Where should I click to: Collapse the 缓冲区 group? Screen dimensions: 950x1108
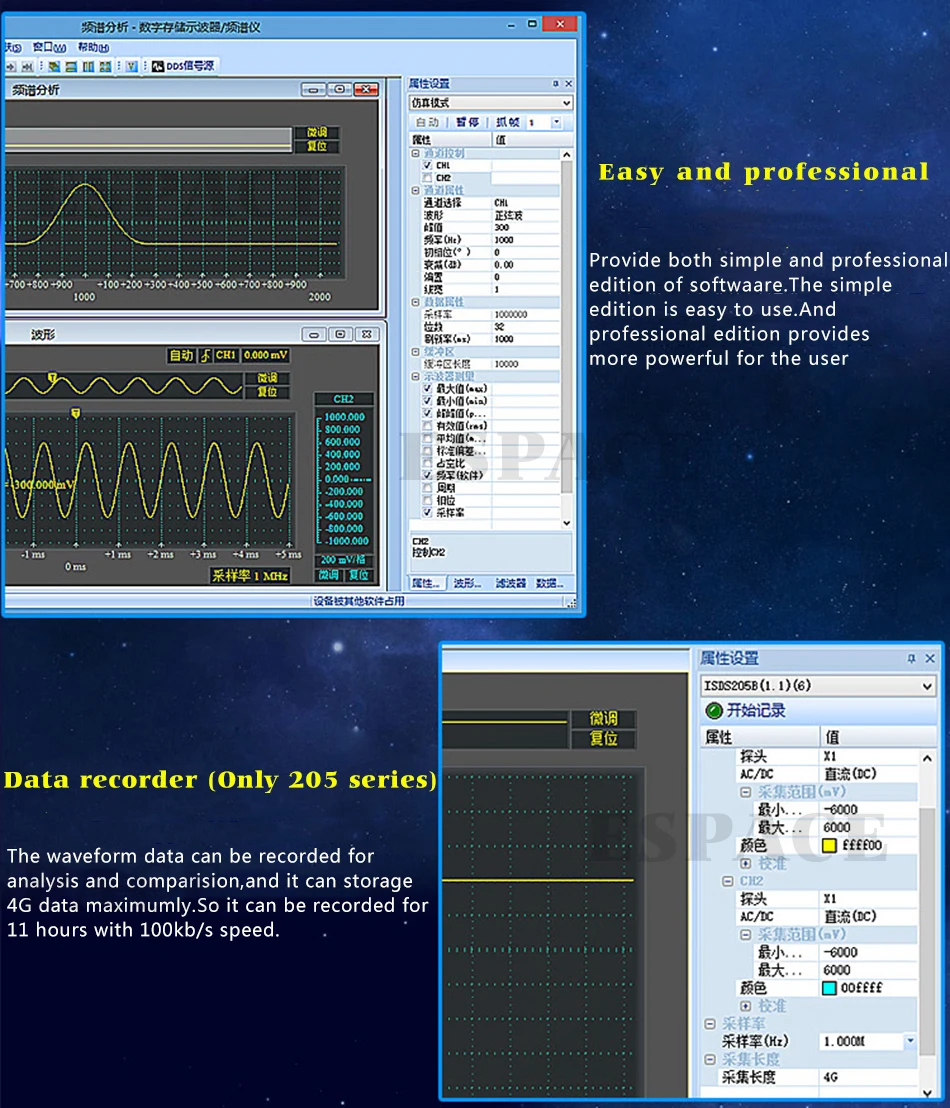click(416, 351)
